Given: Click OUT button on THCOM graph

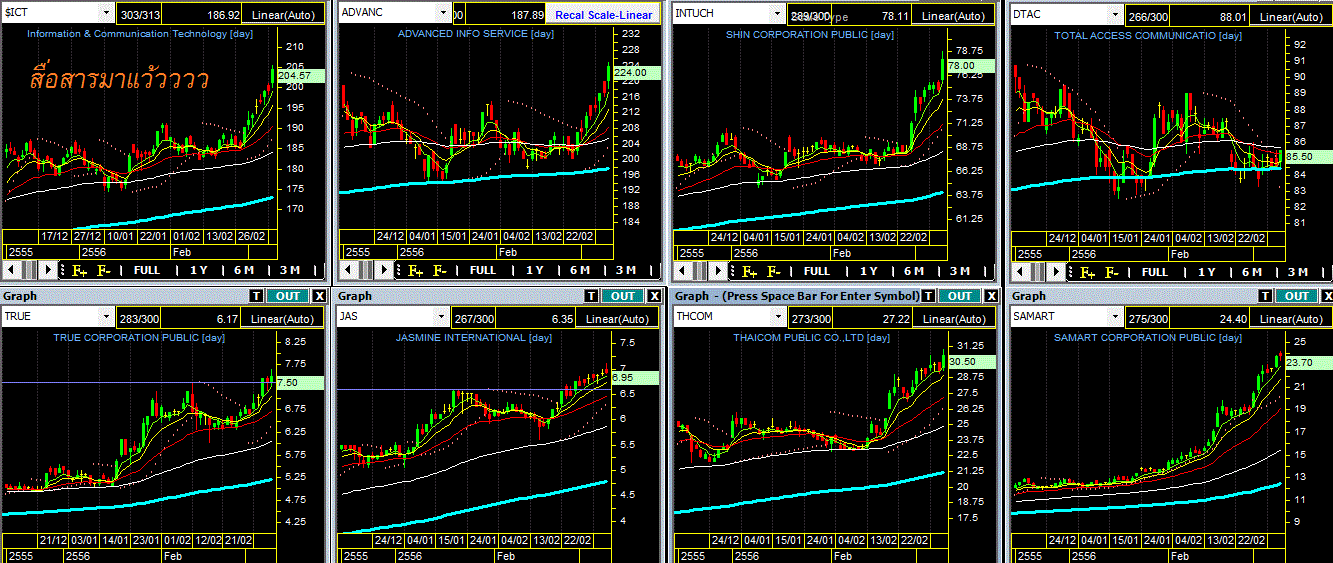Looking at the screenshot, I should tap(960, 296).
